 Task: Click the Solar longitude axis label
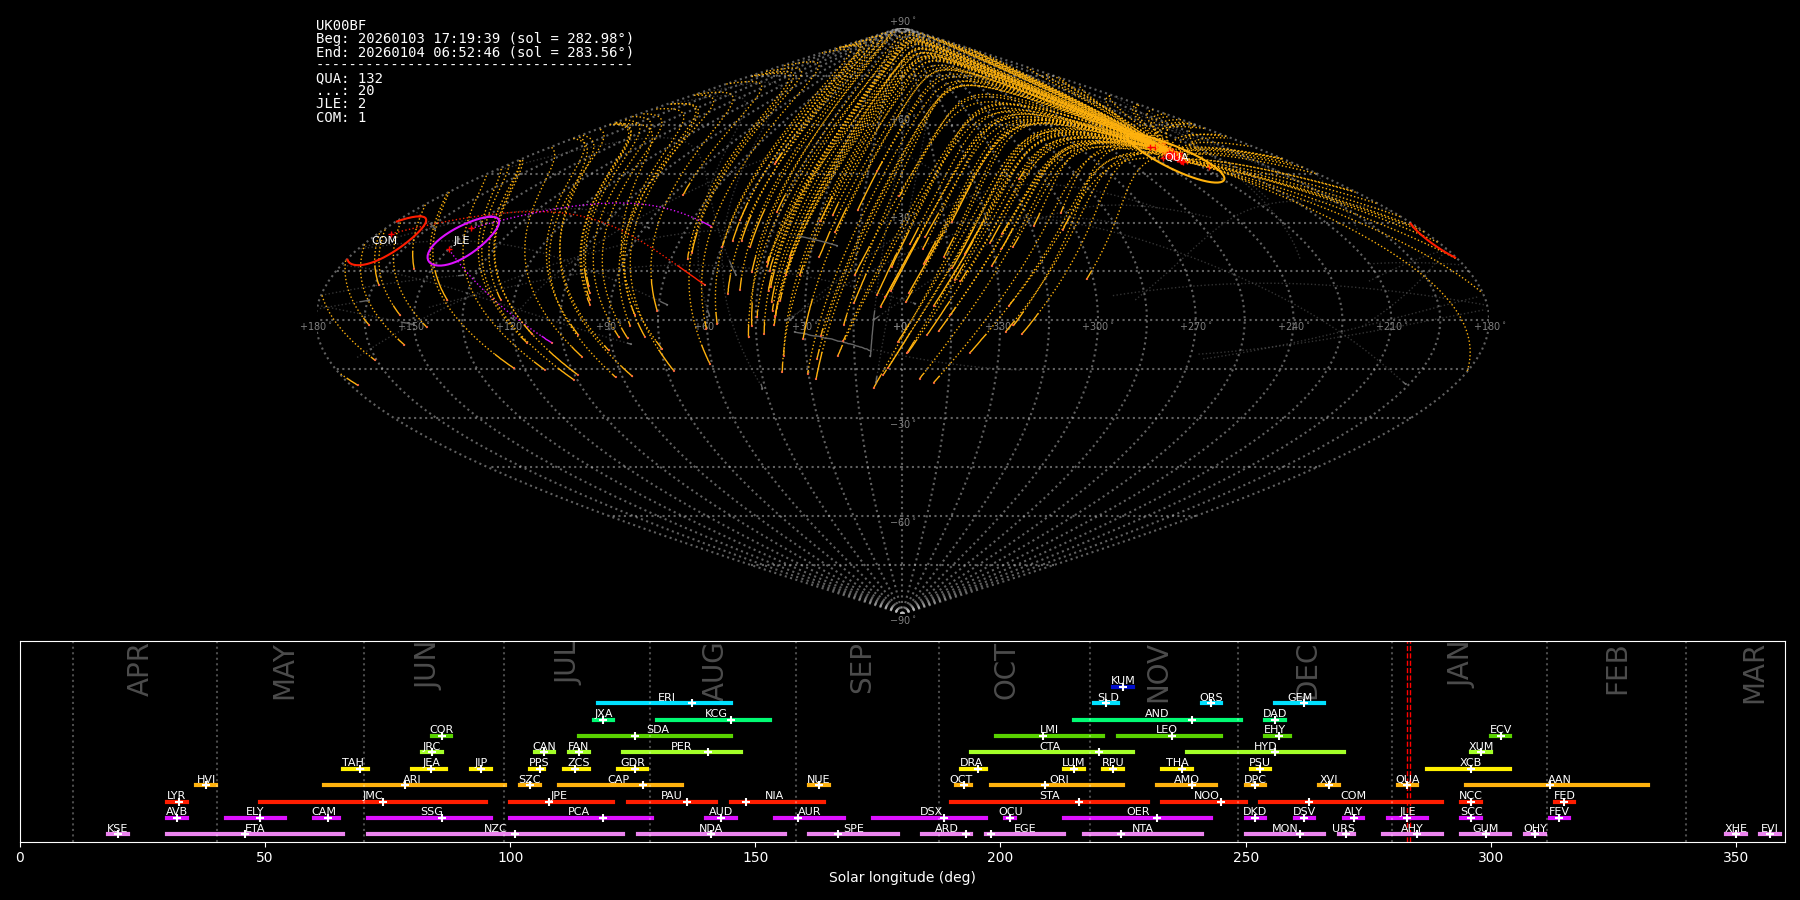pos(902,878)
